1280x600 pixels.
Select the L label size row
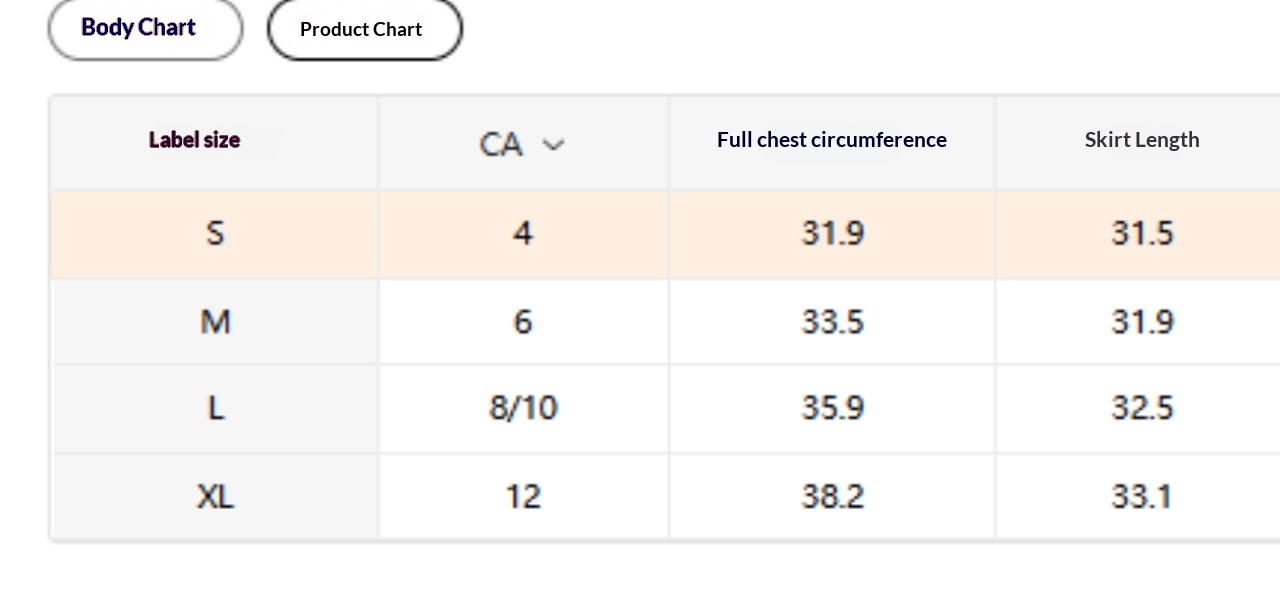(x=215, y=408)
